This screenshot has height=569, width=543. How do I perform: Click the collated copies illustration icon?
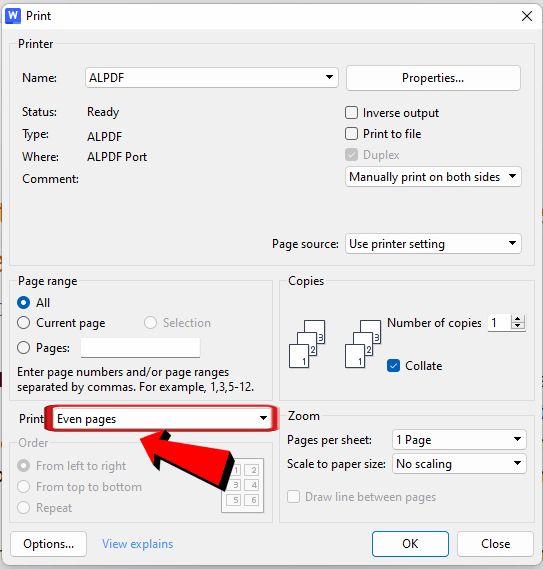point(363,344)
